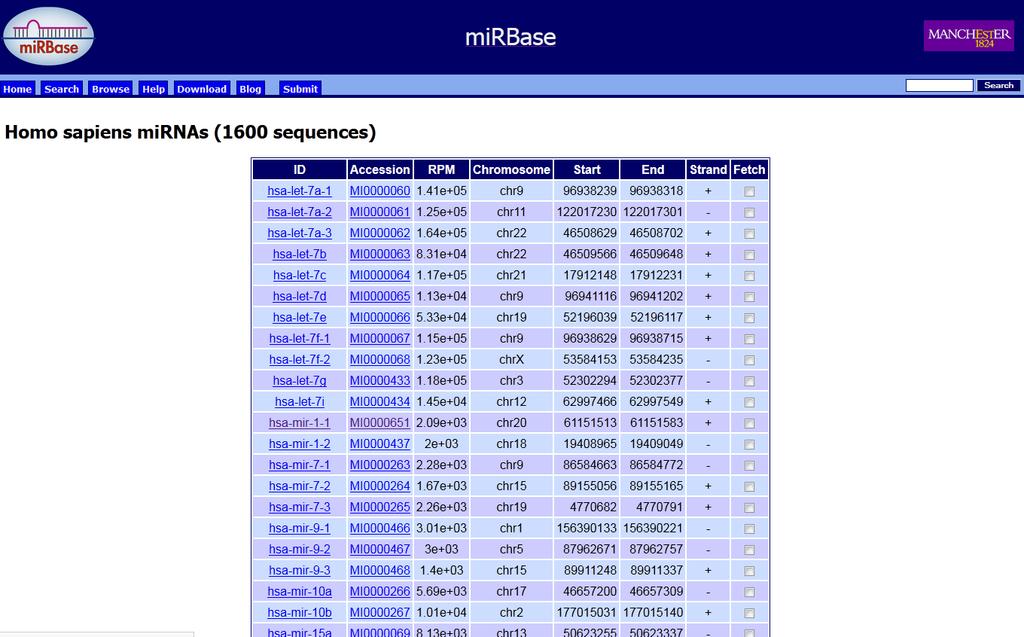Click the Start column header
Viewport: 1024px width, 637px height.
[586, 170]
